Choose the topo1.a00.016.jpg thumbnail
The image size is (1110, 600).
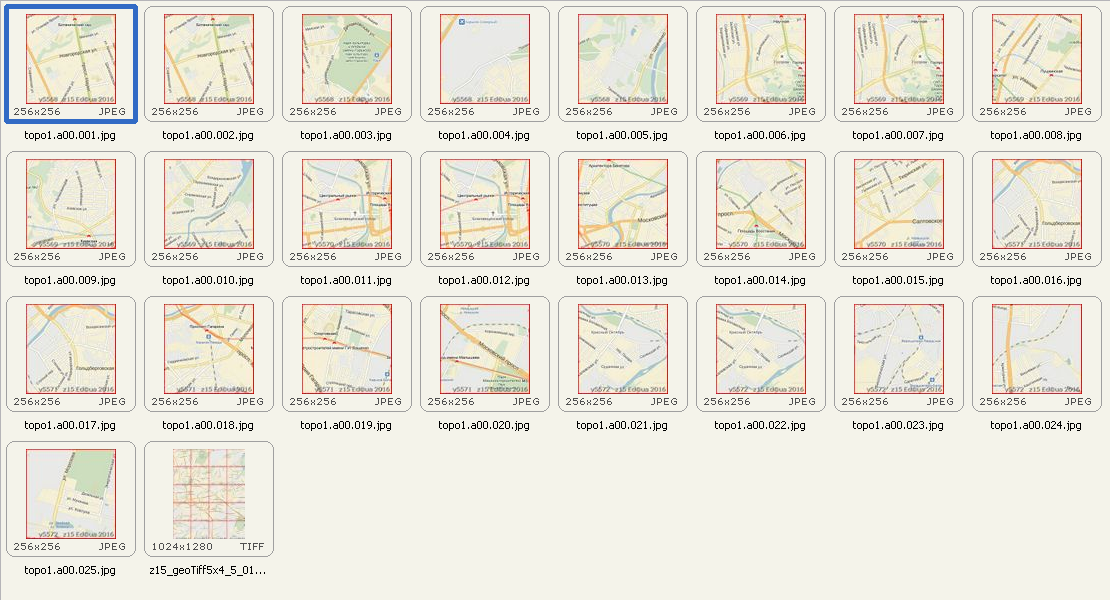coord(1036,204)
